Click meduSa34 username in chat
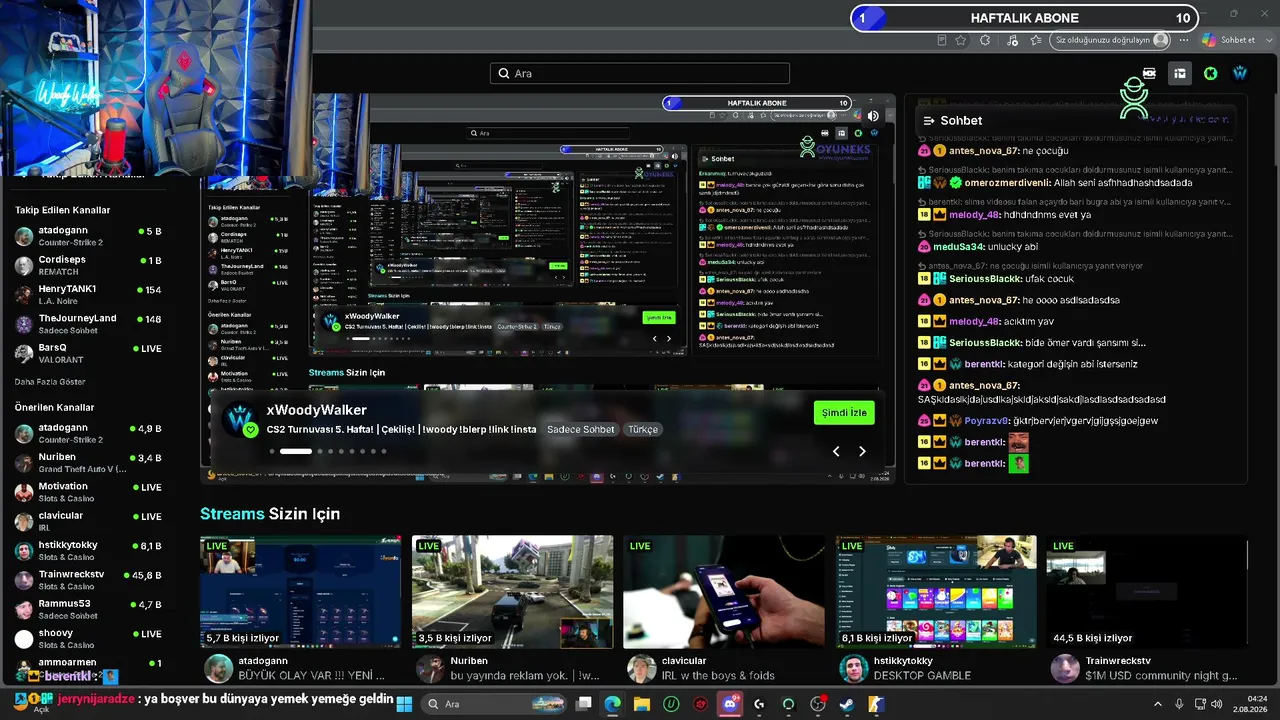1280x720 pixels. [x=958, y=246]
